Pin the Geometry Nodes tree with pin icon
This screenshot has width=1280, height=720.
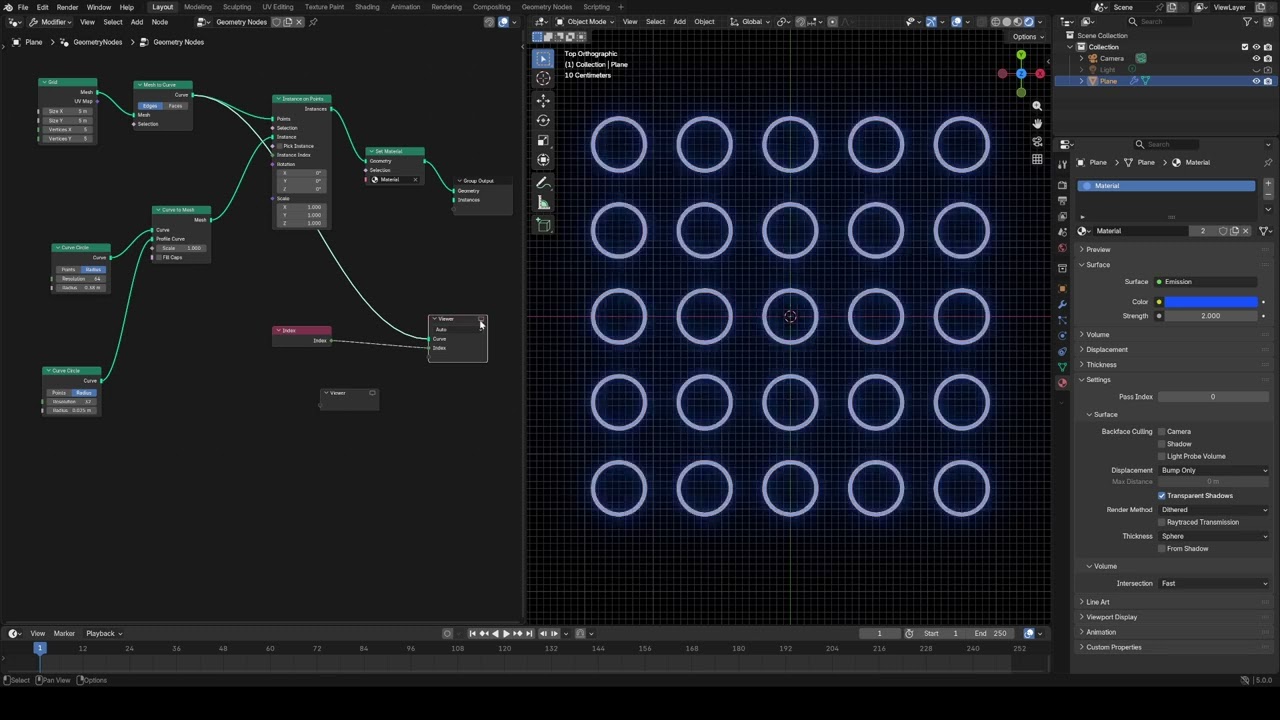313,22
